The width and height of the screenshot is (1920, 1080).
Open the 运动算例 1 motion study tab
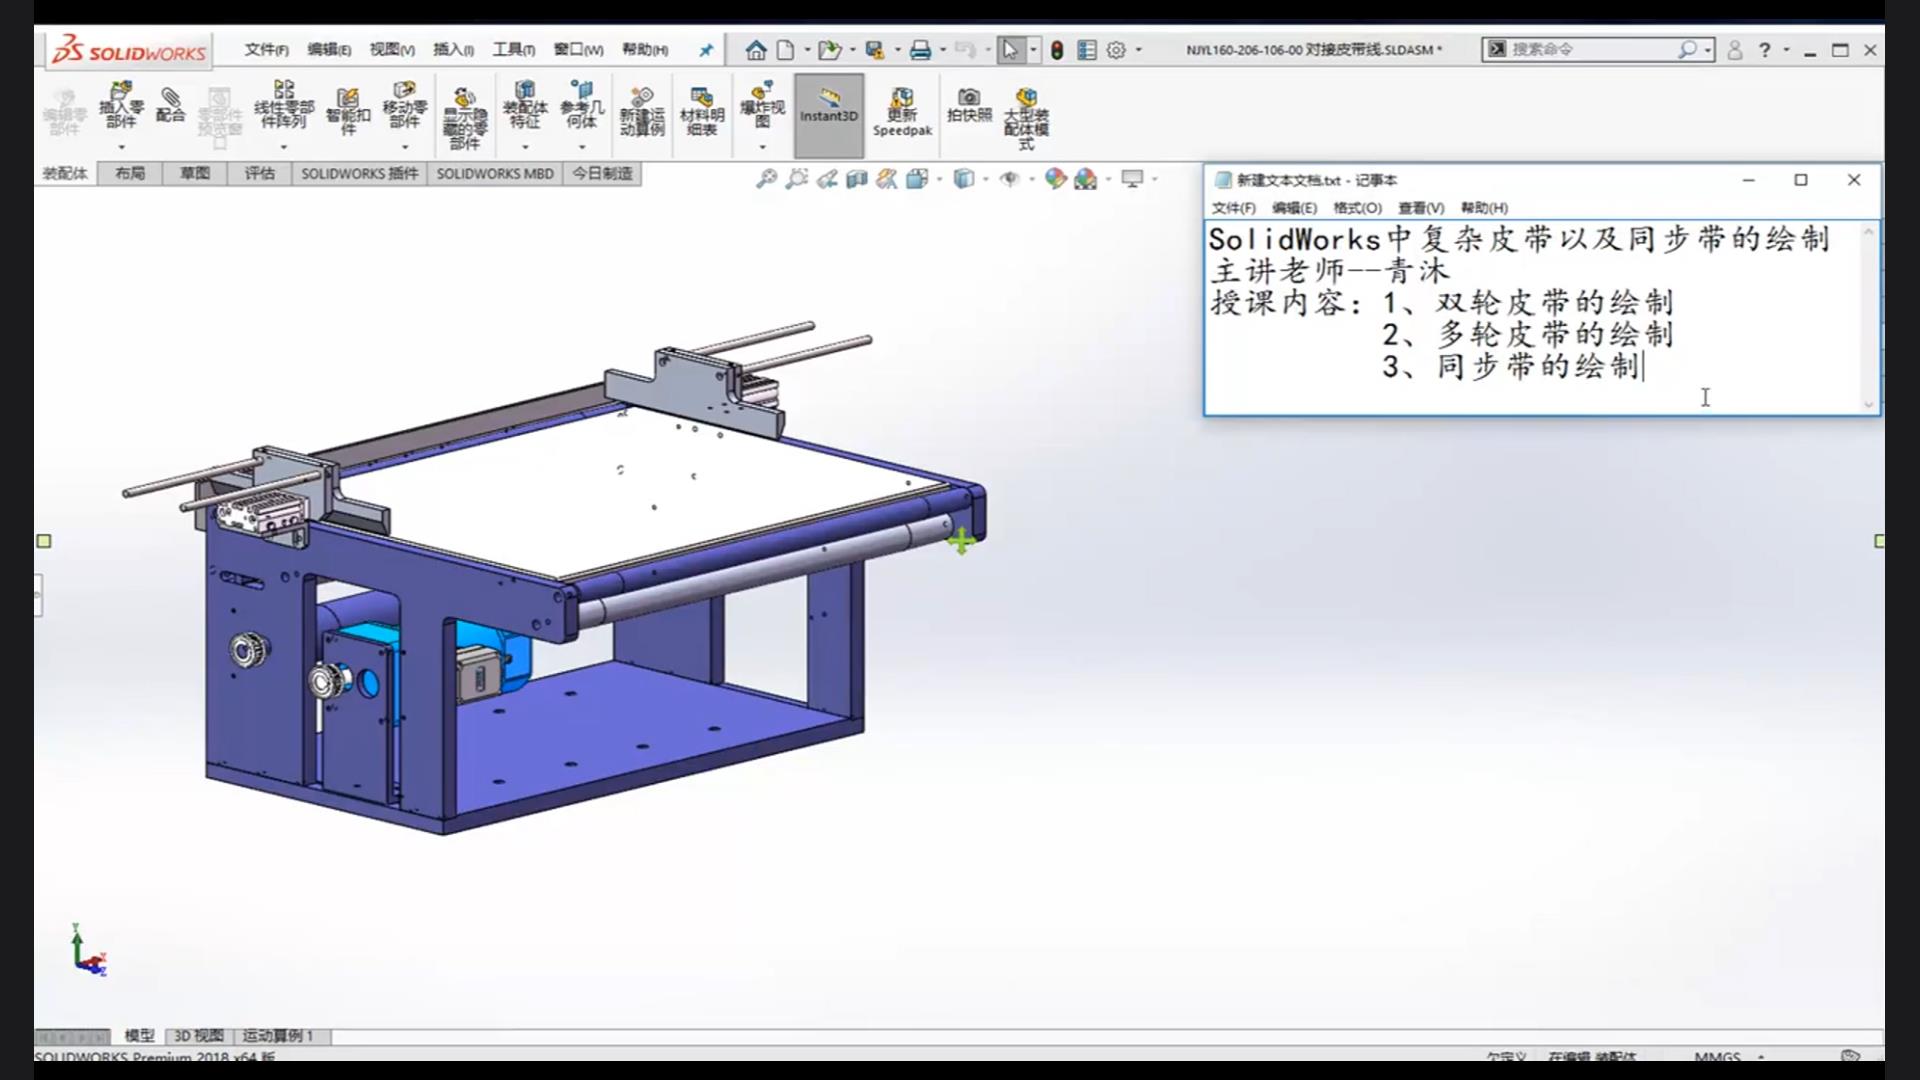tap(278, 1036)
